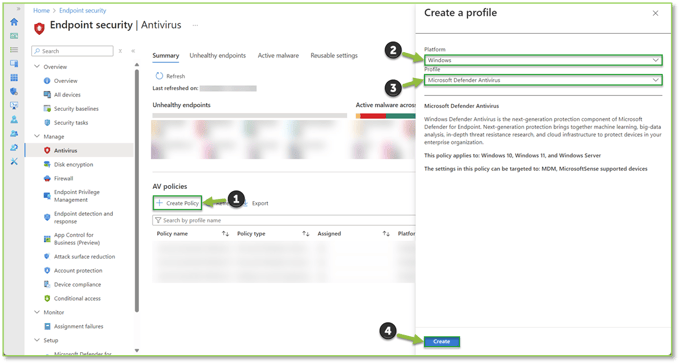The height and width of the screenshot is (364, 680).
Task: Open the Antivirus shield icon item
Action: (x=47, y=151)
